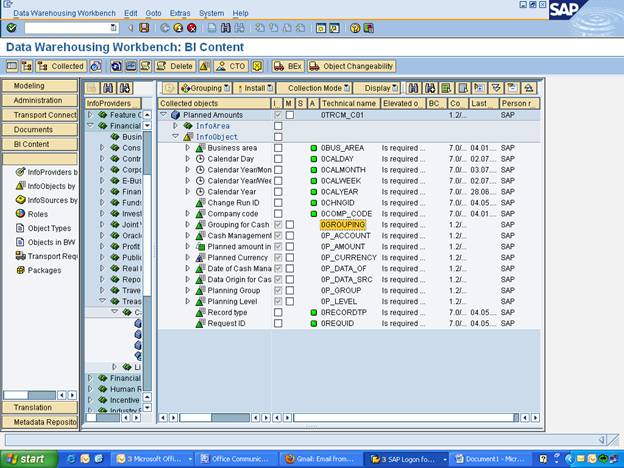Open the Edit menu
The width and height of the screenshot is (624, 468).
(x=131, y=13)
